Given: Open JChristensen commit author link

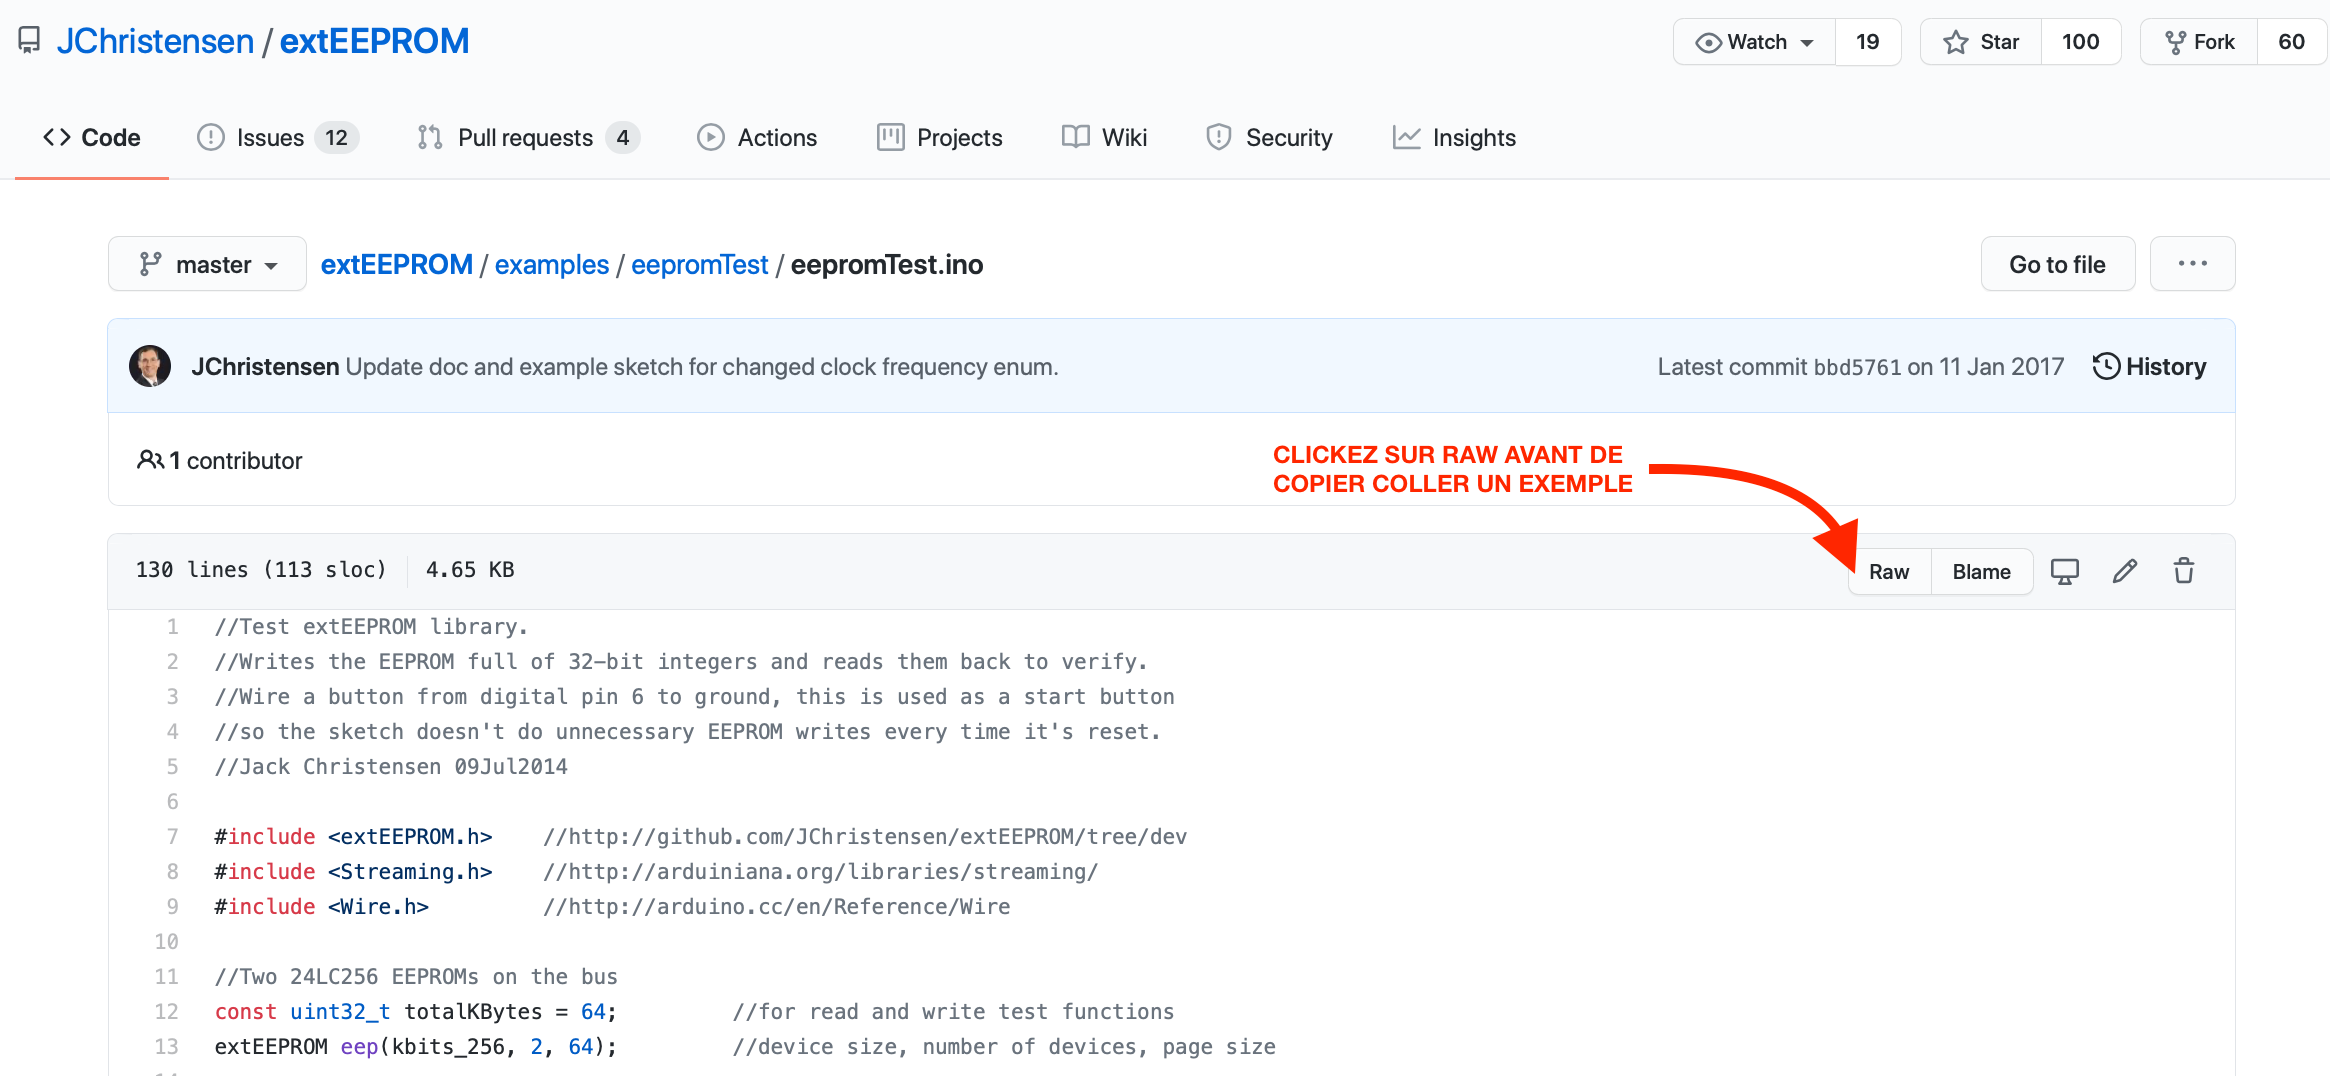Looking at the screenshot, I should click(265, 367).
